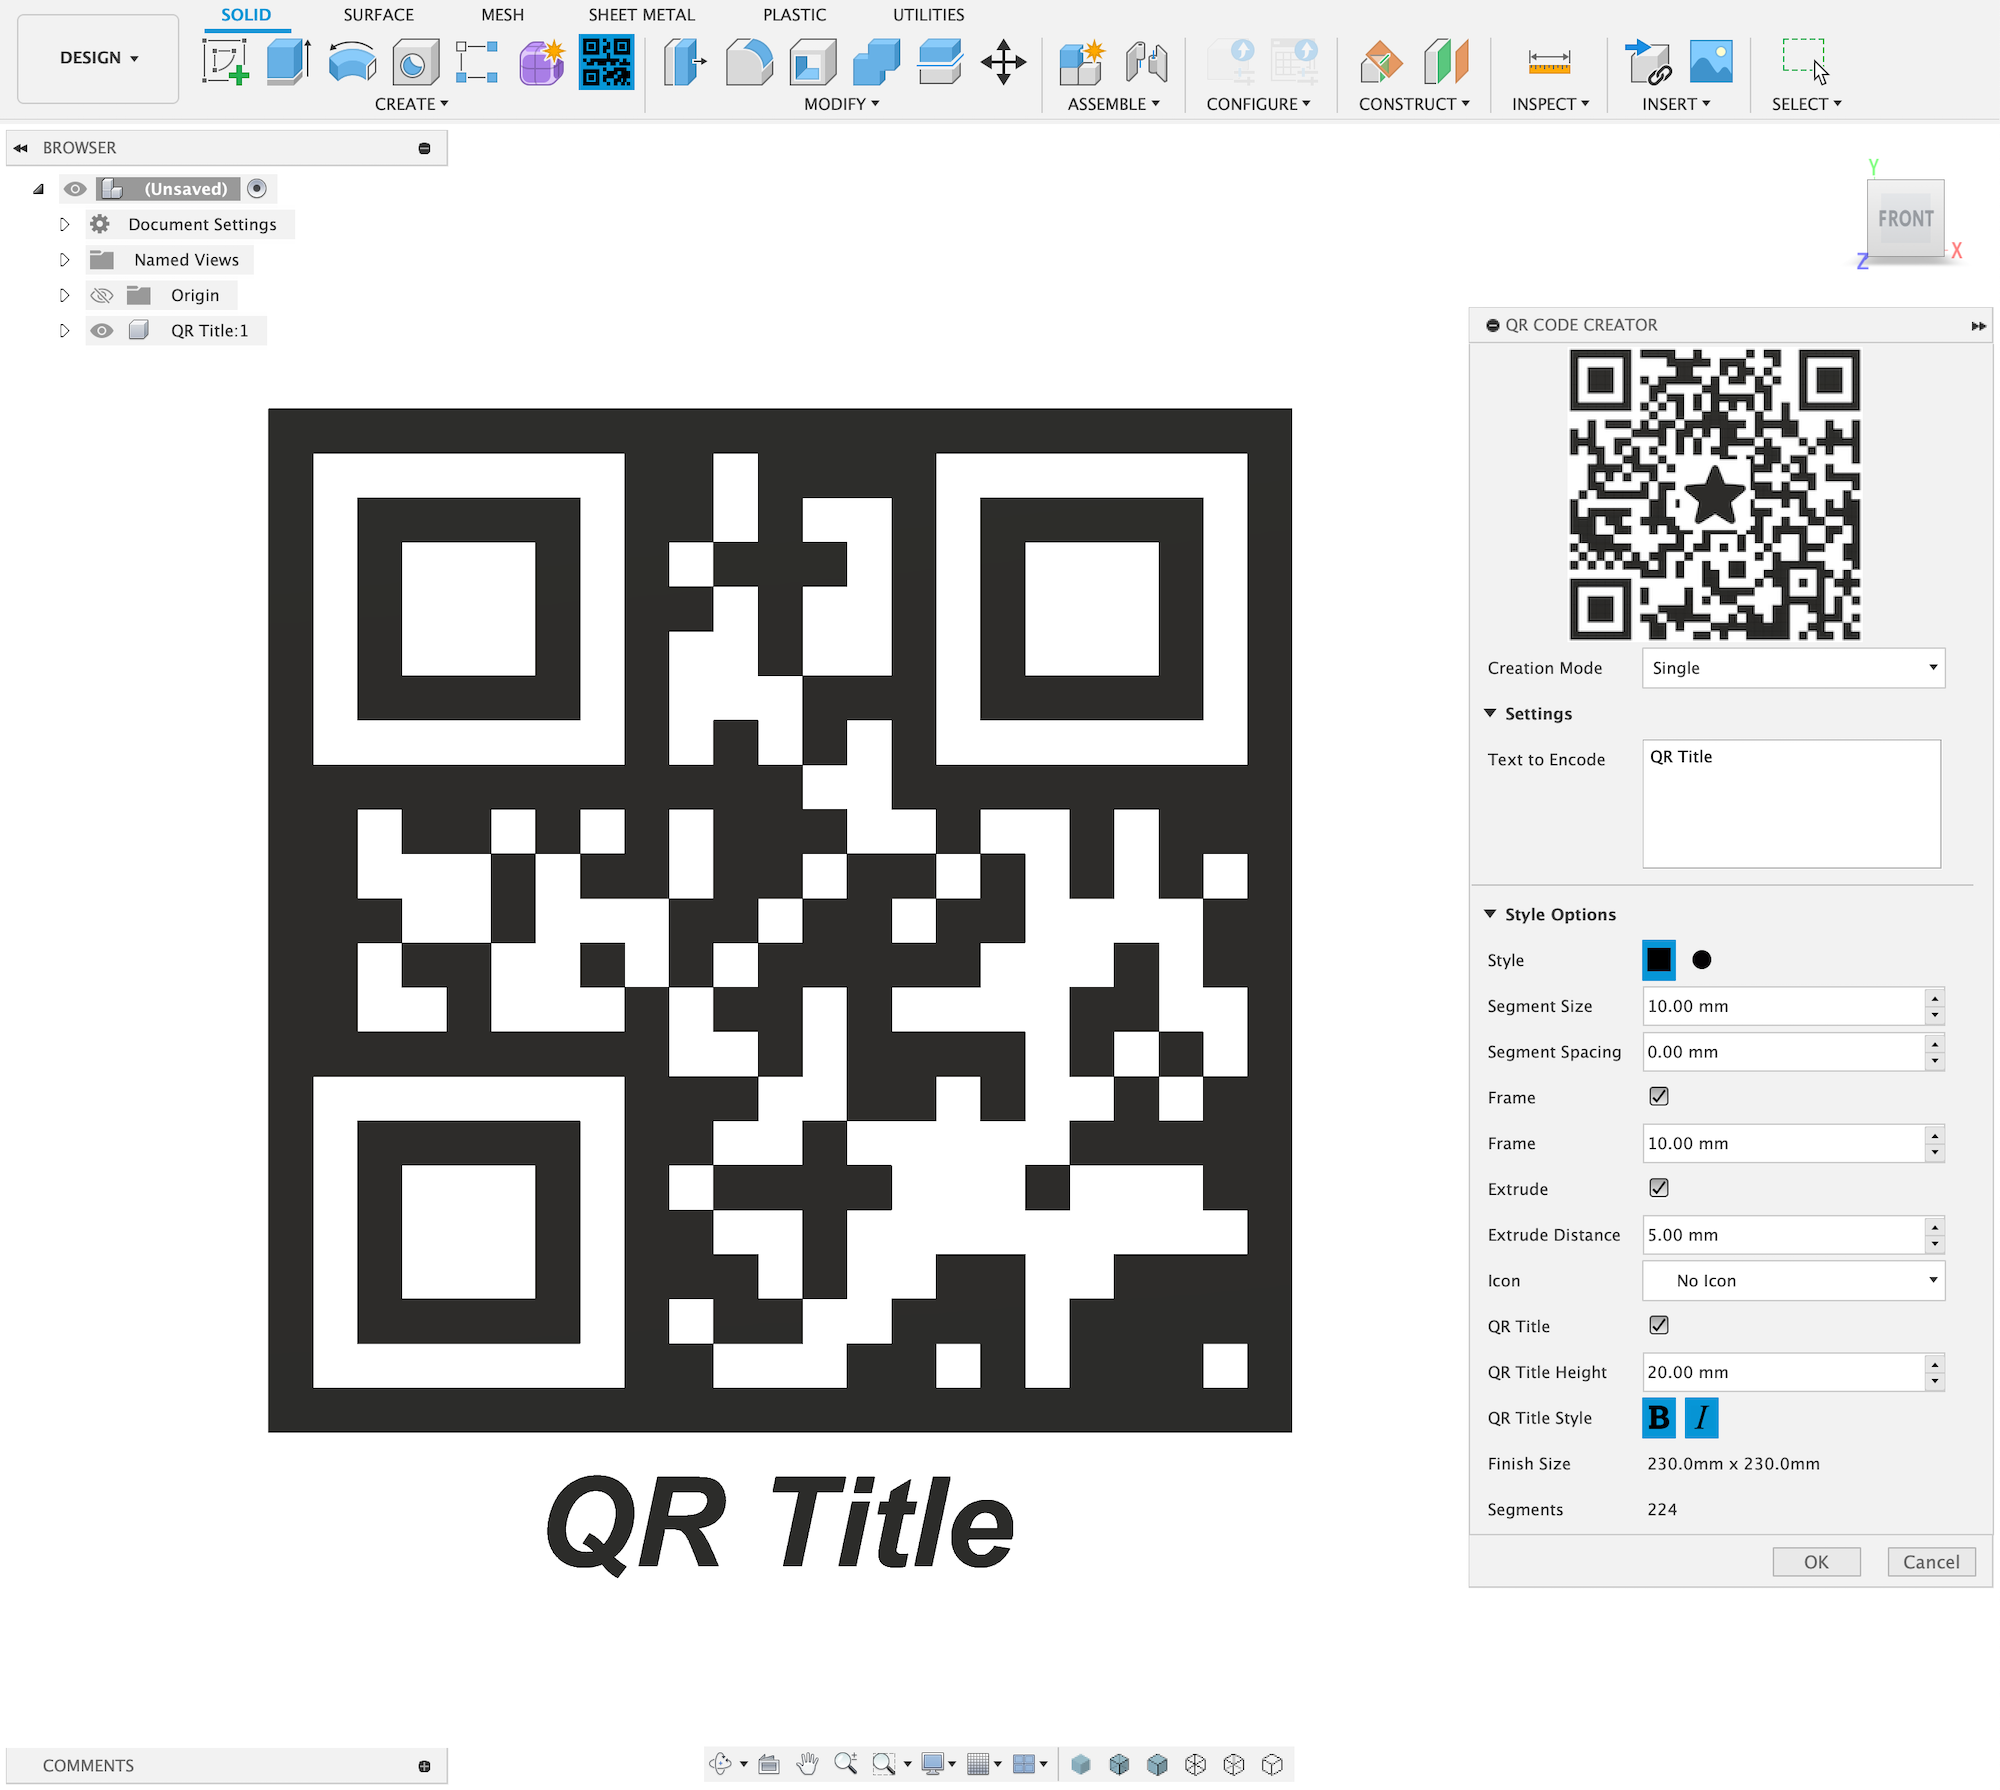Select the Measure ruler icon
The height and width of the screenshot is (1790, 2000).
tap(1549, 63)
